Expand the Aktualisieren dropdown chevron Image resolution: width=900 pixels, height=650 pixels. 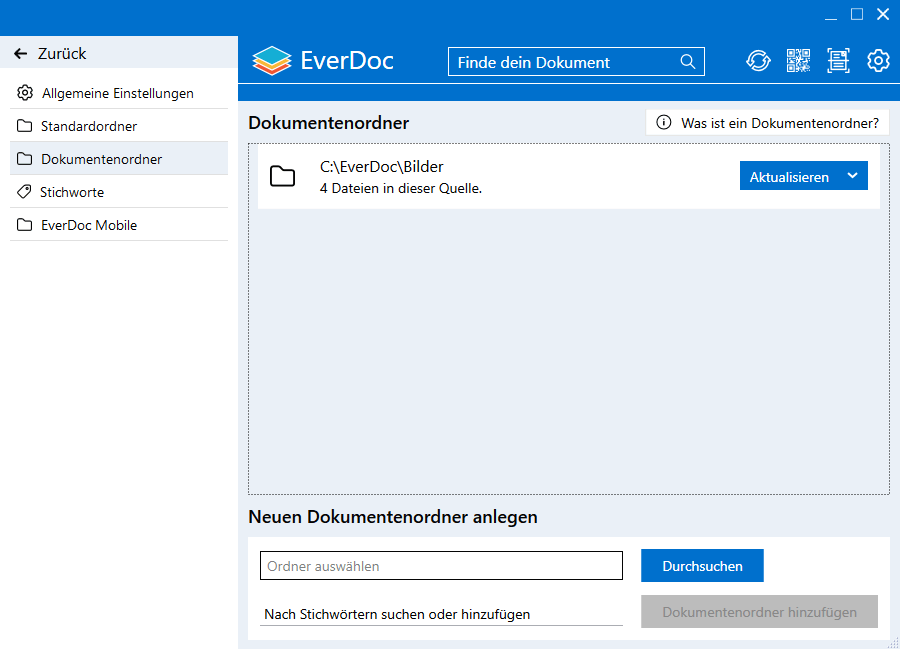click(x=854, y=175)
